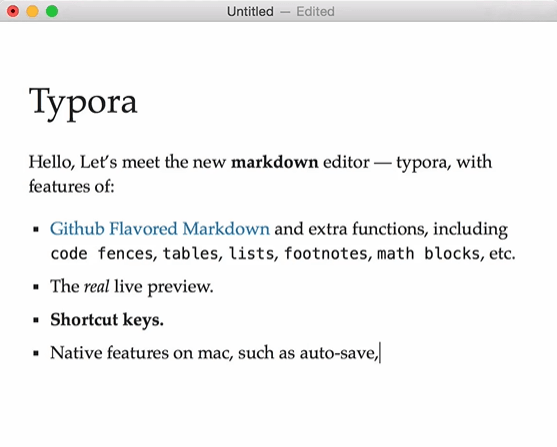Image resolution: width=557 pixels, height=447 pixels.
Task: Zoom the window with the green button
Action: click(x=52, y=11)
